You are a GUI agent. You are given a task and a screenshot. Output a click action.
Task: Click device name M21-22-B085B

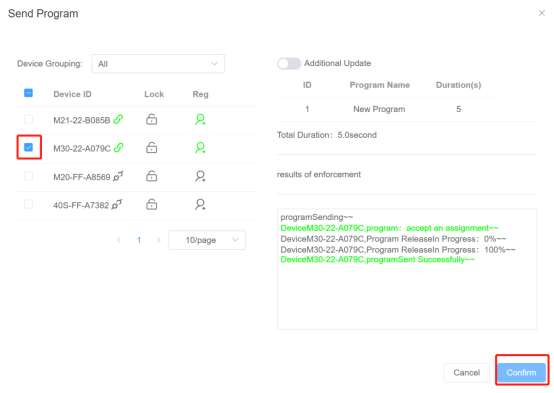[x=82, y=121]
